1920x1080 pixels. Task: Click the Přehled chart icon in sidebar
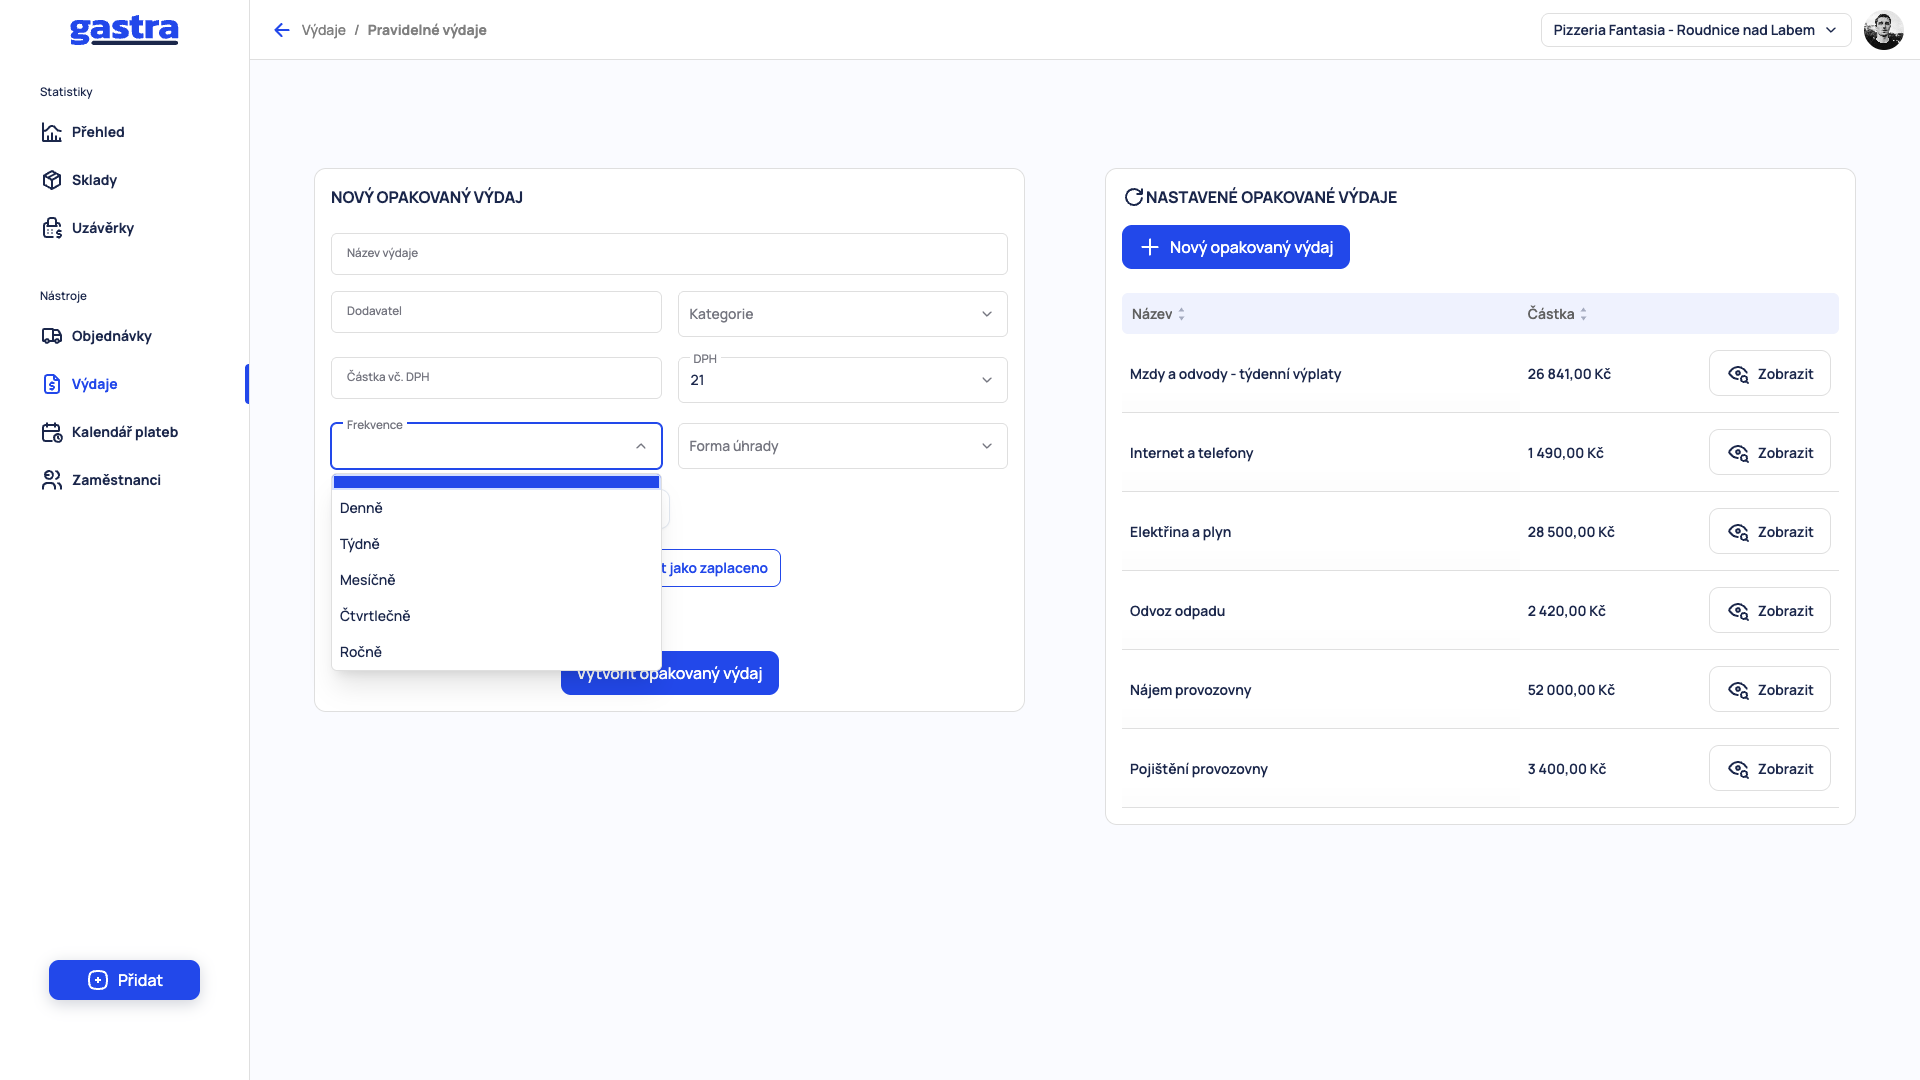point(52,132)
